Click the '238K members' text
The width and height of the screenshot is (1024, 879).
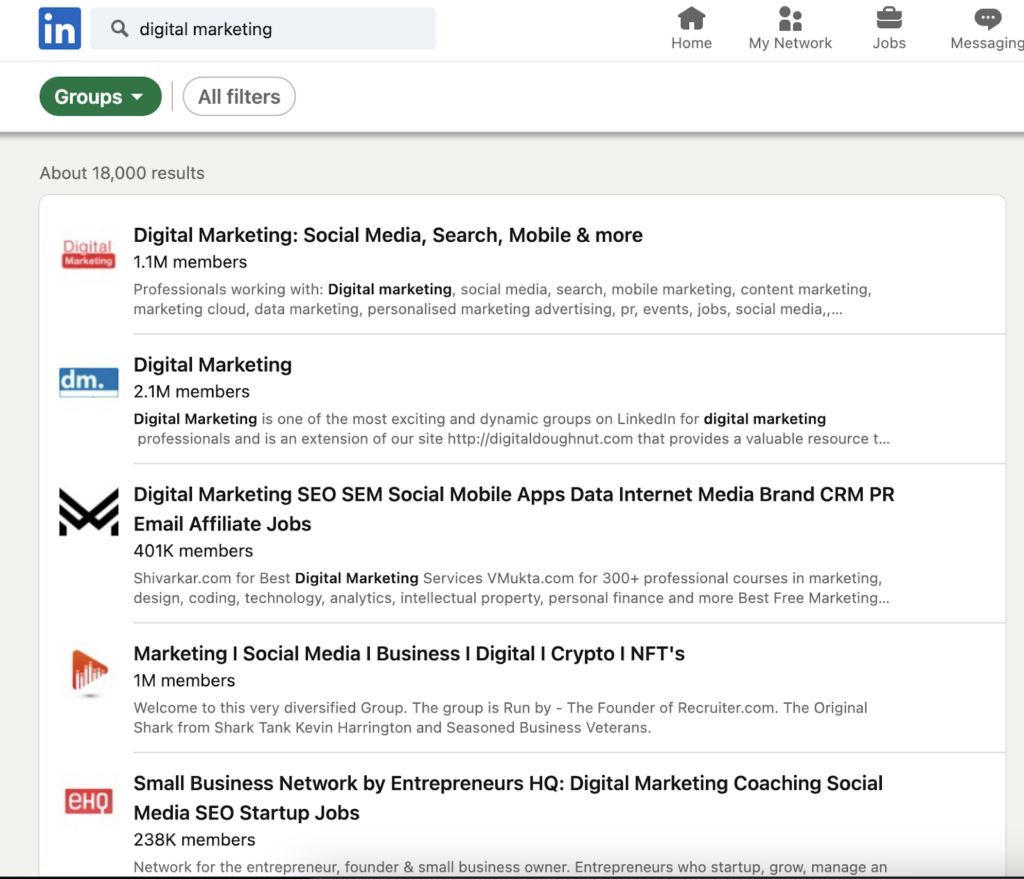click(x=194, y=840)
